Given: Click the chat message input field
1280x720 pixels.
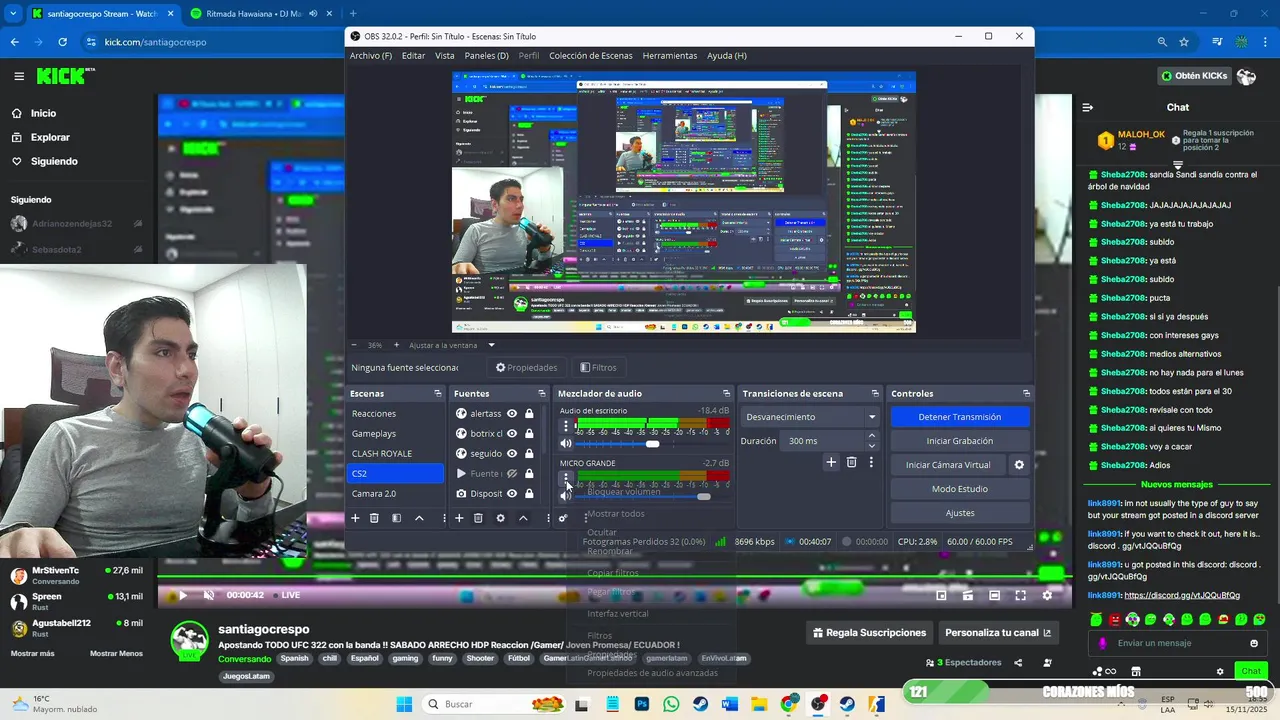Looking at the screenshot, I should (1178, 643).
